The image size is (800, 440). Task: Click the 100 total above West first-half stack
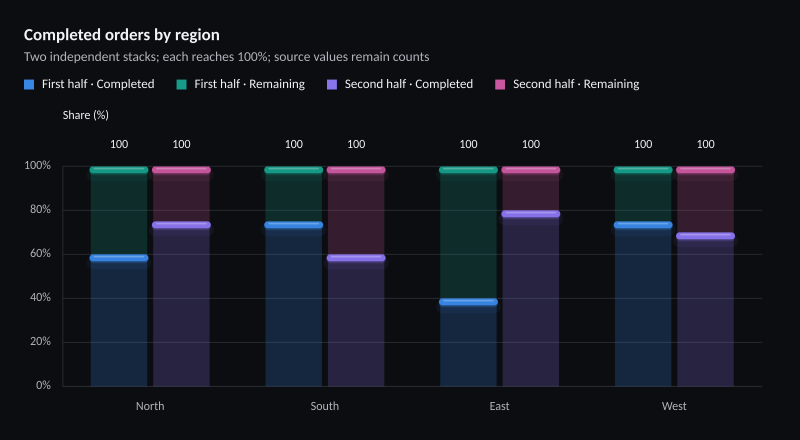point(643,144)
